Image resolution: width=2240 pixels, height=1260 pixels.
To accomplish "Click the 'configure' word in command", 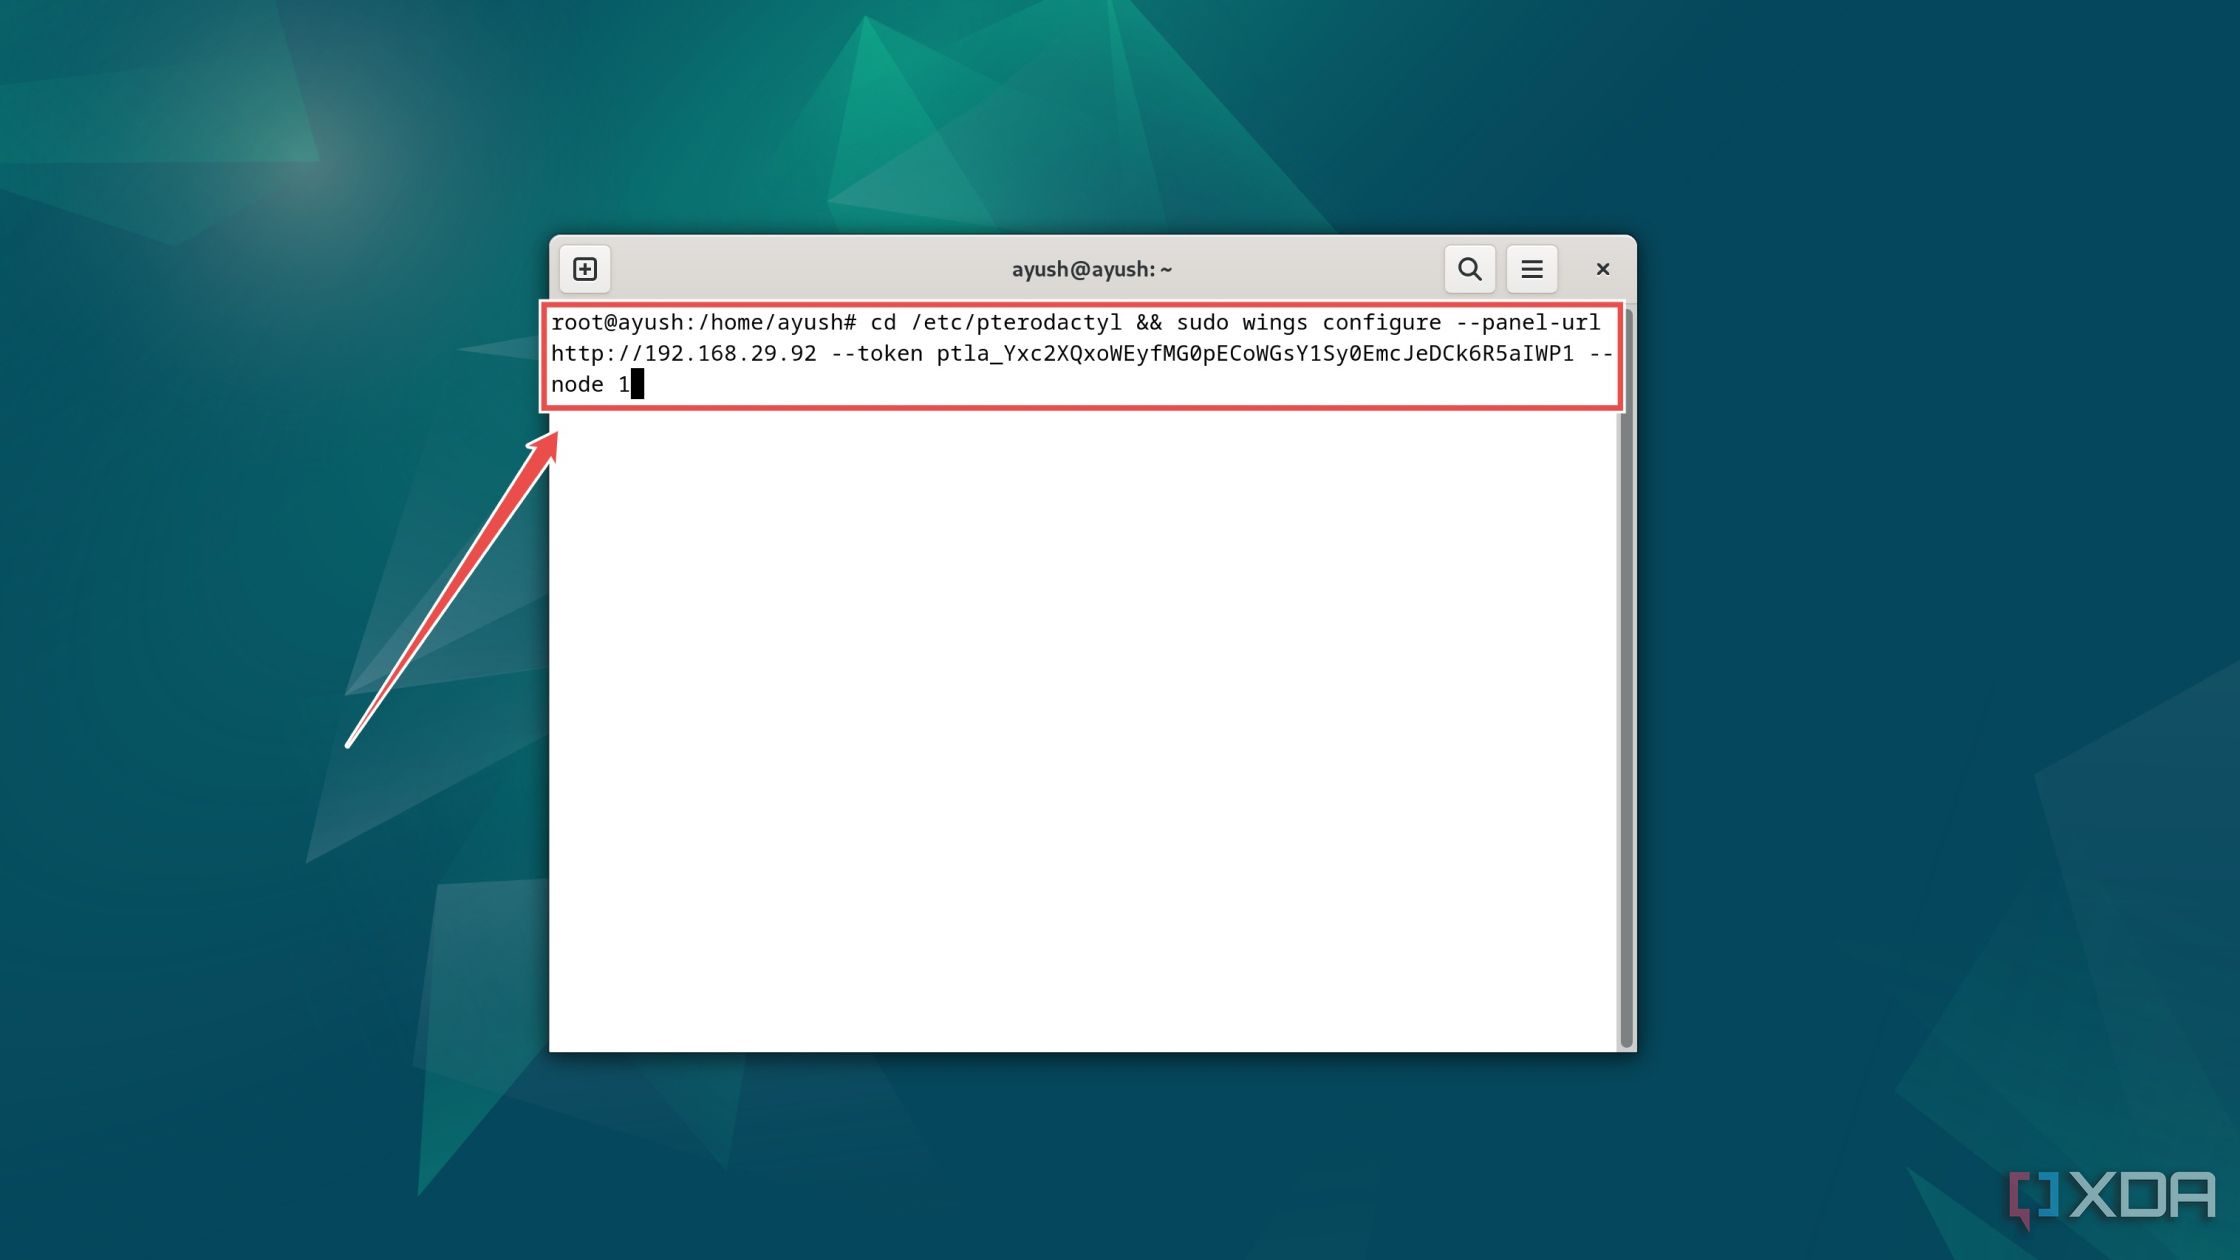I will click(x=1382, y=323).
